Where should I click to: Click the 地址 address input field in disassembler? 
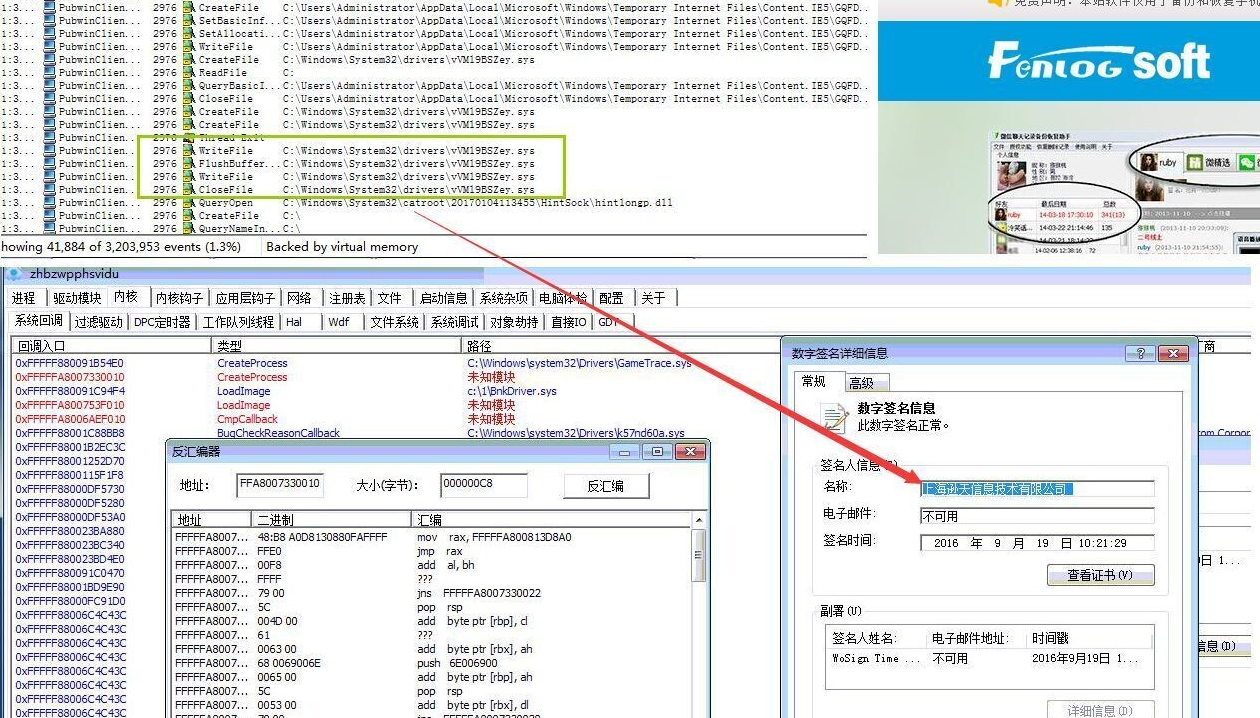[279, 485]
